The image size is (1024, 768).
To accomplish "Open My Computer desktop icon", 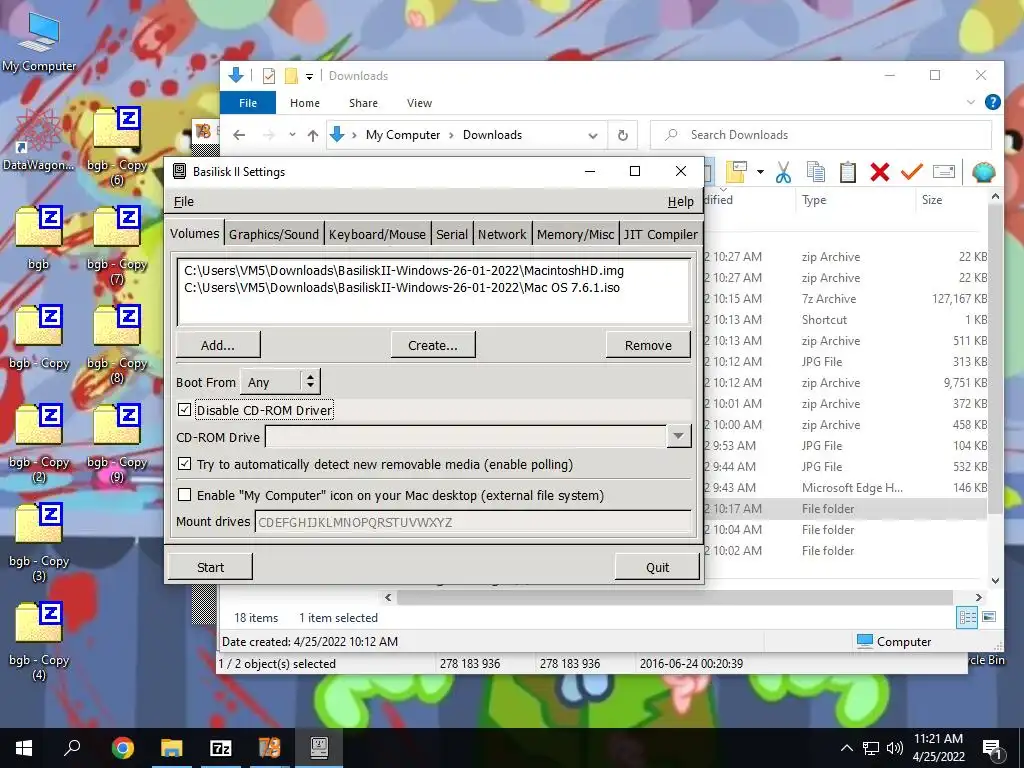I will pyautogui.click(x=39, y=40).
